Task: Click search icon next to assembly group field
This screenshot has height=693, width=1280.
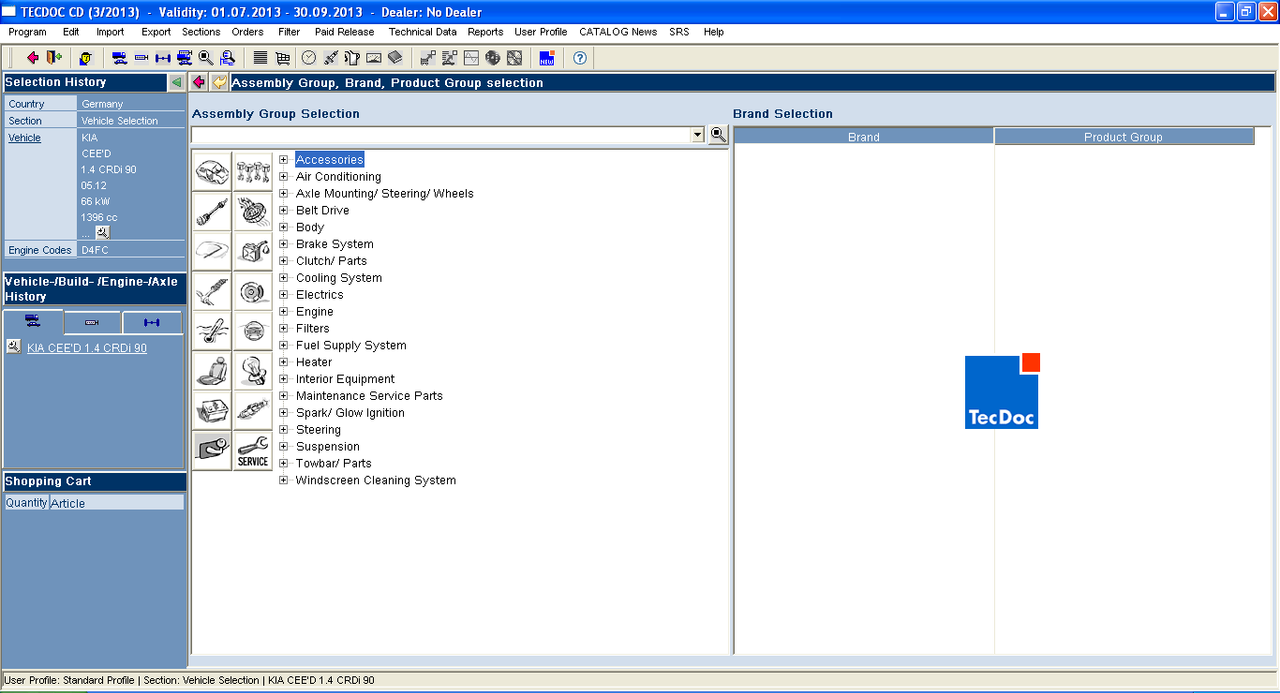Action: point(718,135)
